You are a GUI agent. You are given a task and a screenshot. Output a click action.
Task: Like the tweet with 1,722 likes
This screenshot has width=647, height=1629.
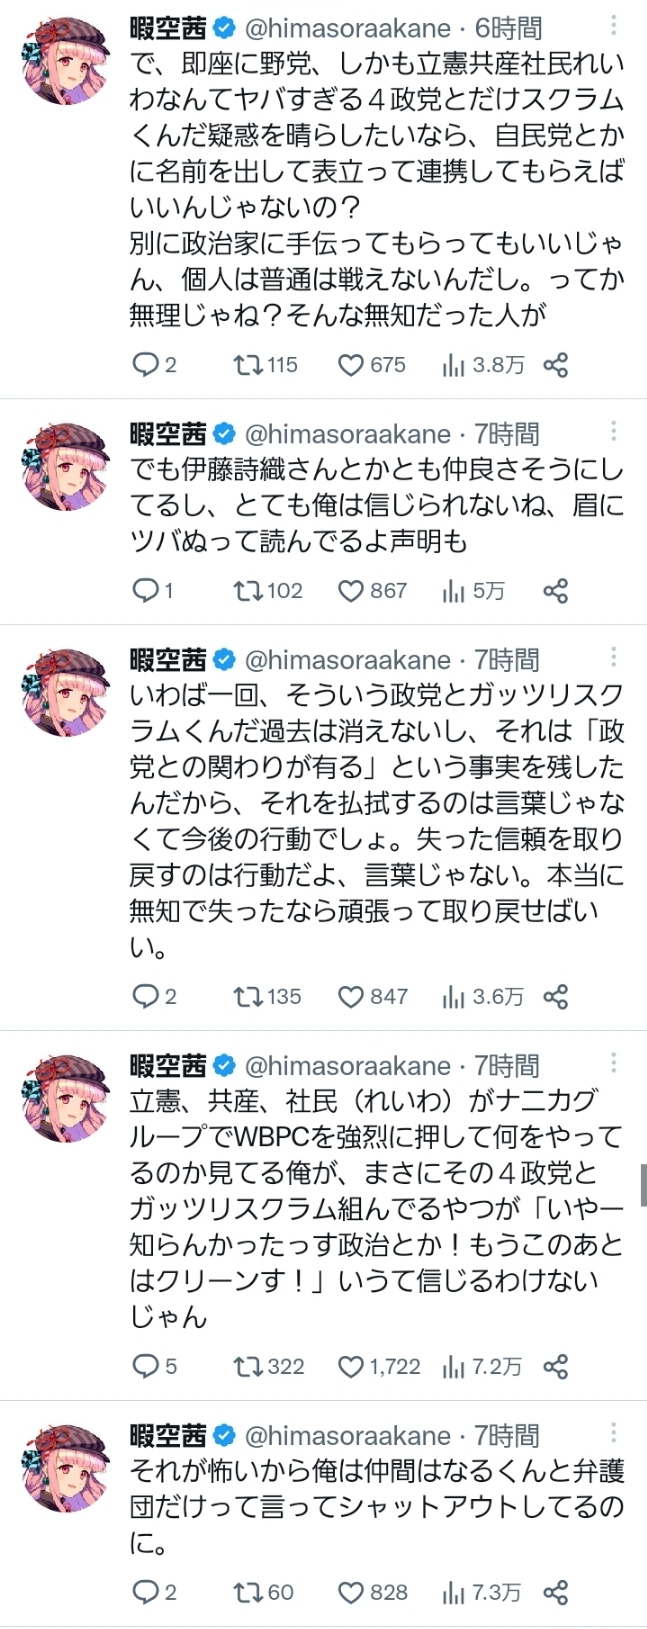[350, 1366]
